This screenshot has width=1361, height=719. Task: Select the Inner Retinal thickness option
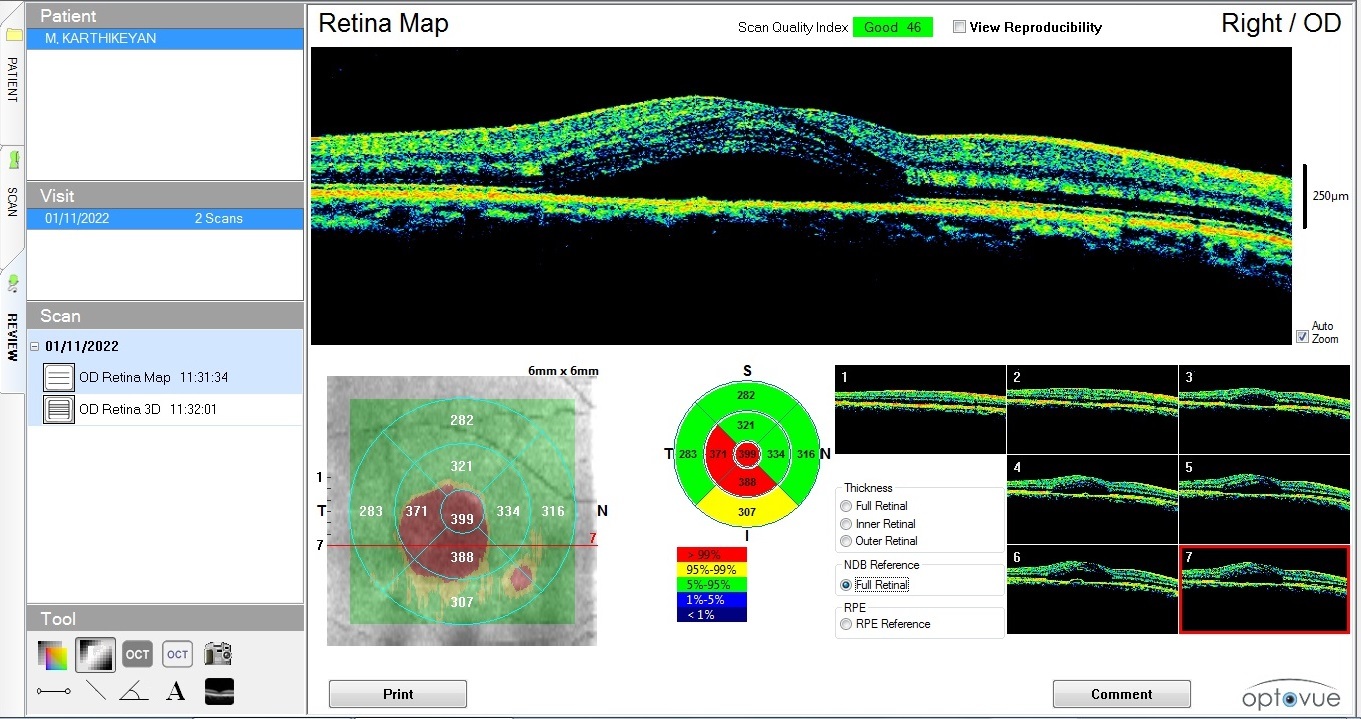(848, 524)
